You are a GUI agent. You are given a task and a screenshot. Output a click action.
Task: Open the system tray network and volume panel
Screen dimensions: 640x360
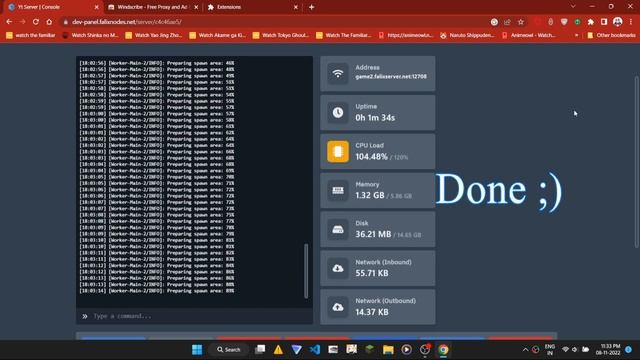pos(576,350)
